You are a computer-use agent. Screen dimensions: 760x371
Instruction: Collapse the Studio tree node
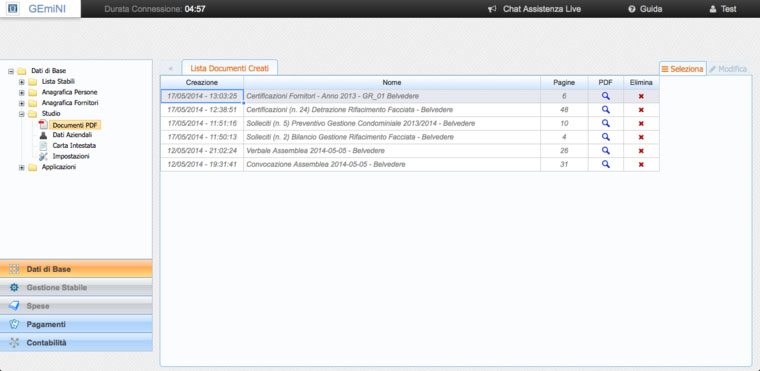[21, 114]
